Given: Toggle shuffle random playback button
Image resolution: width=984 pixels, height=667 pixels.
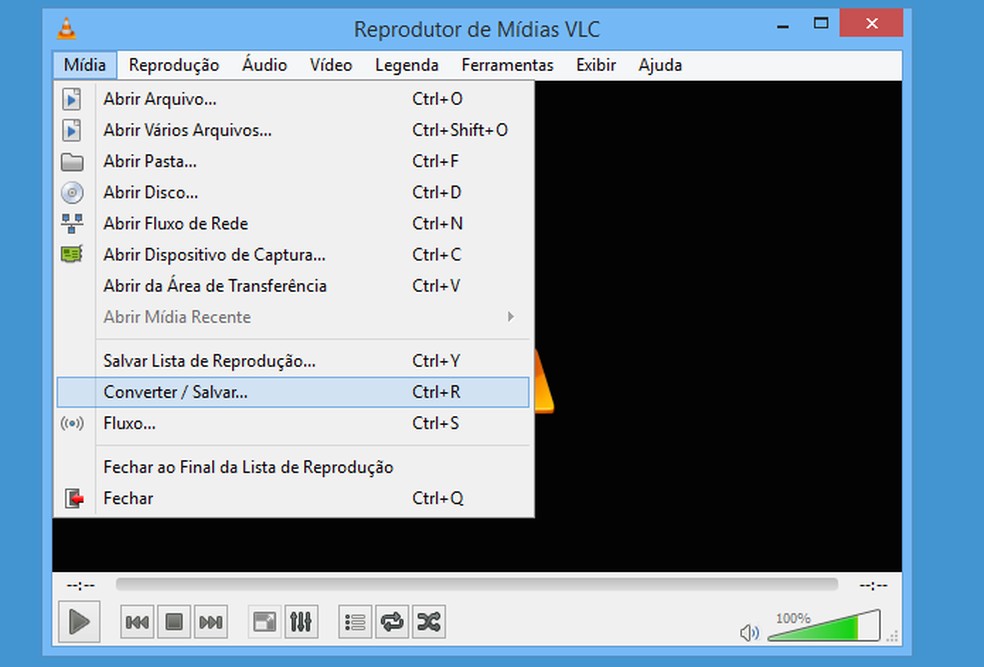Looking at the screenshot, I should (429, 622).
